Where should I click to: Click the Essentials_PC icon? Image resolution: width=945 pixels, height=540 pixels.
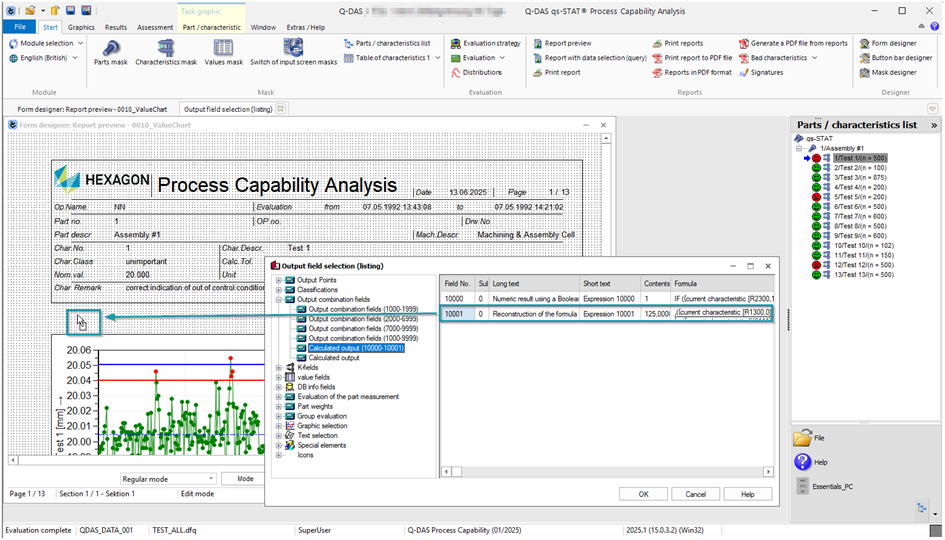pyautogui.click(x=802, y=486)
